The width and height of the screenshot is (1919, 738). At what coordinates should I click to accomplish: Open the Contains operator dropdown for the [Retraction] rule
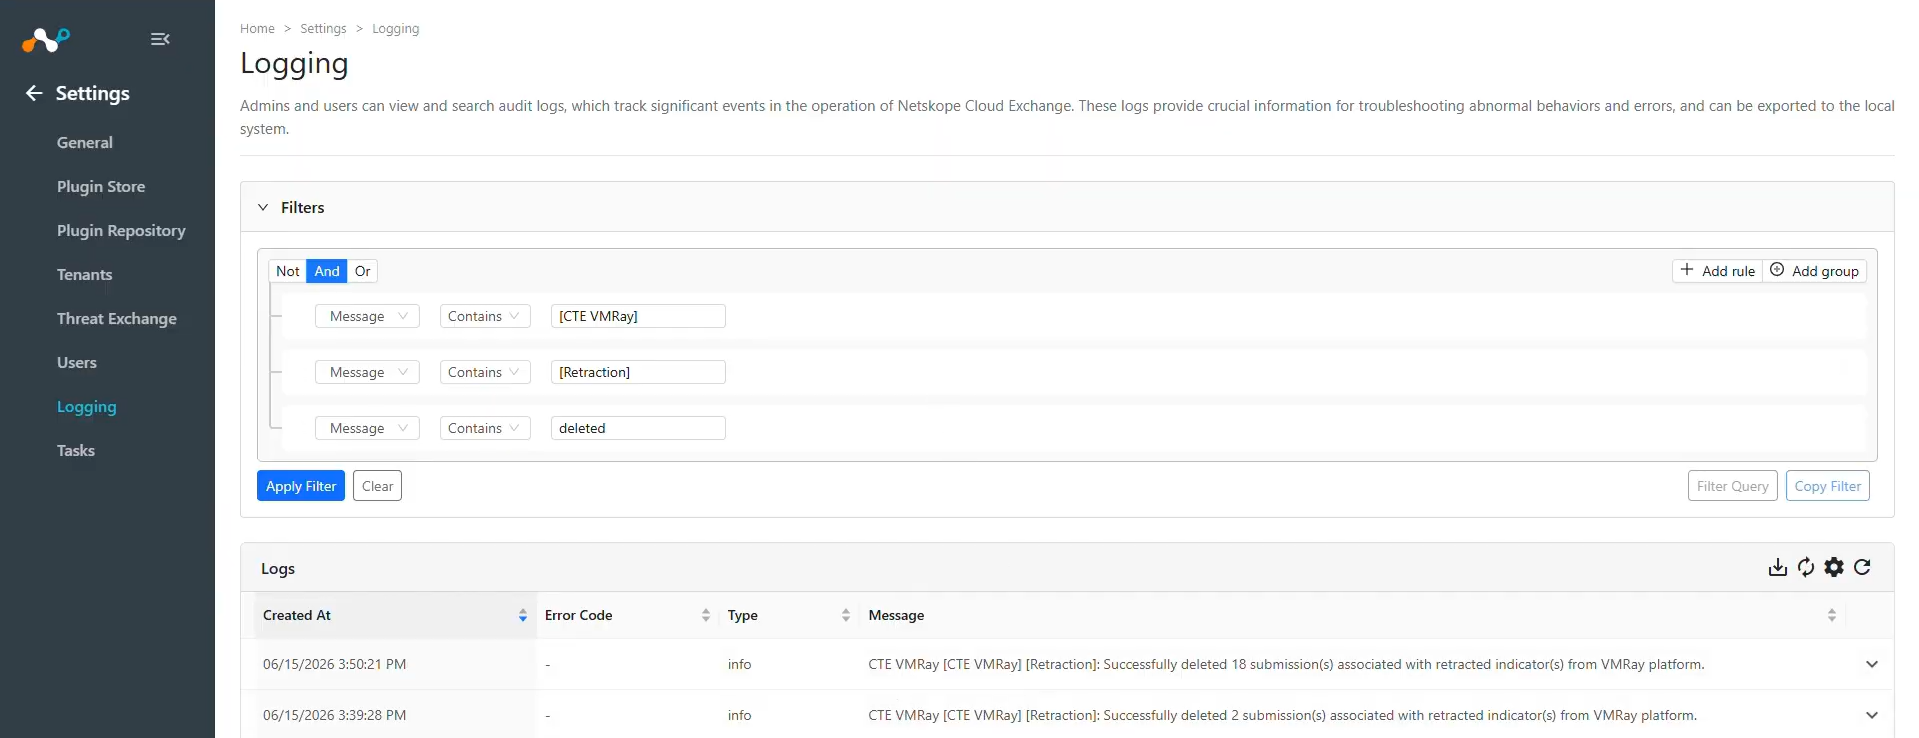[485, 372]
